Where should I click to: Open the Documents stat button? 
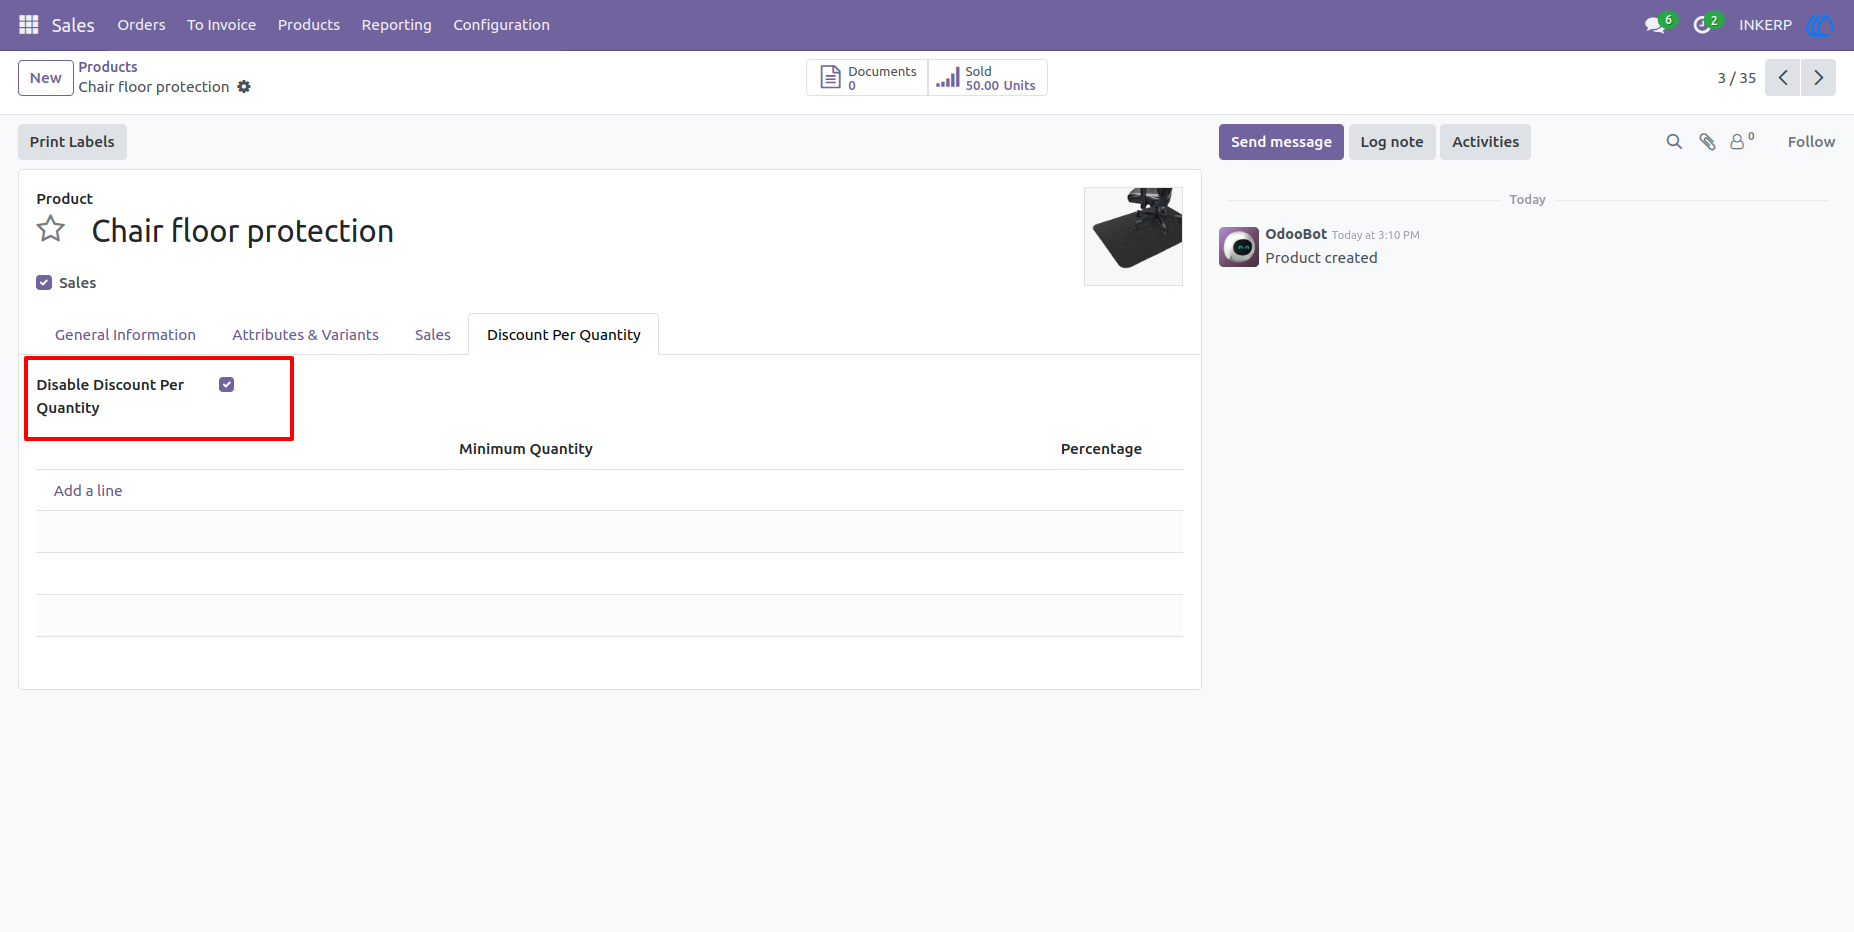(x=867, y=78)
